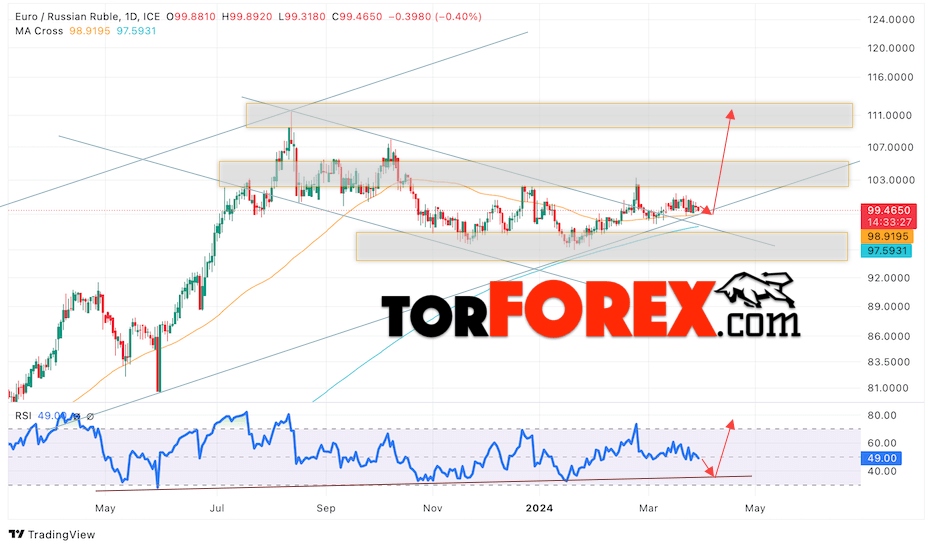This screenshot has width=933, height=549.
Task: Click the TradingView logo in the footer
Action: click(x=52, y=534)
